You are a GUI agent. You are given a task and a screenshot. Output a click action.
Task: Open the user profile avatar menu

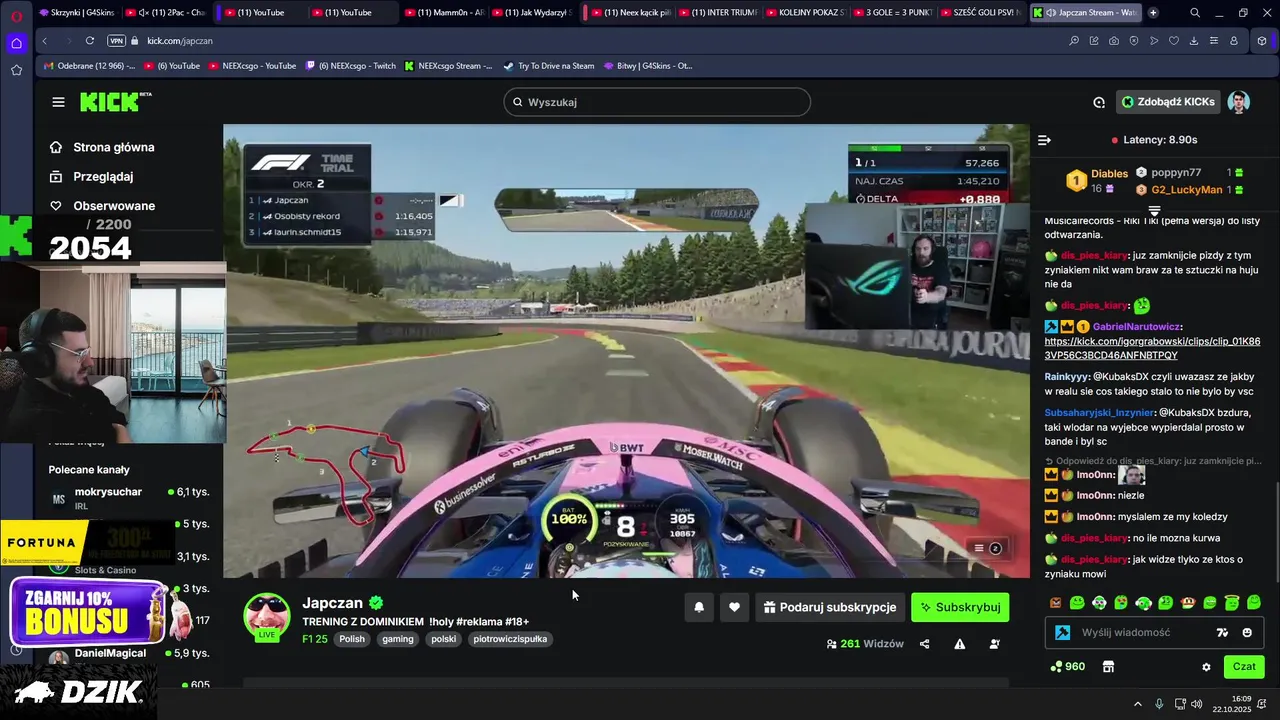1238,102
